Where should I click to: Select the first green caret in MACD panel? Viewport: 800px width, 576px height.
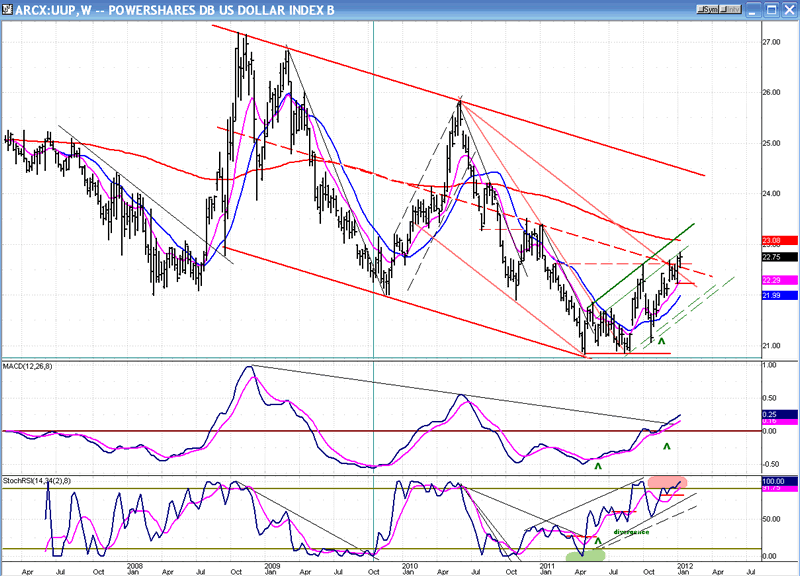(598, 465)
